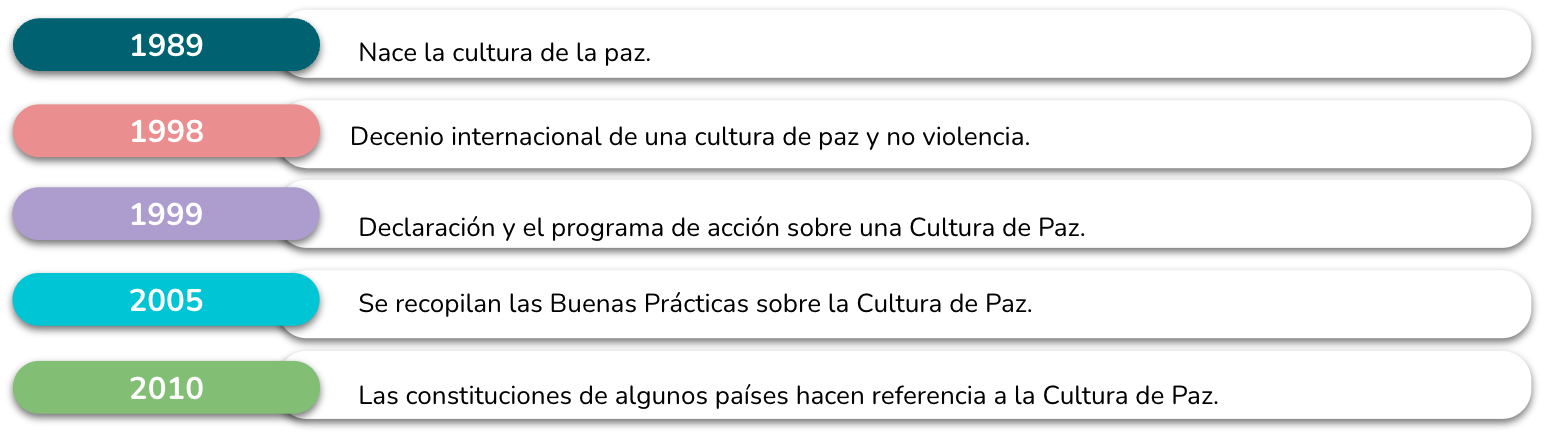Open the 'Decenio internacional' description box

(905, 133)
